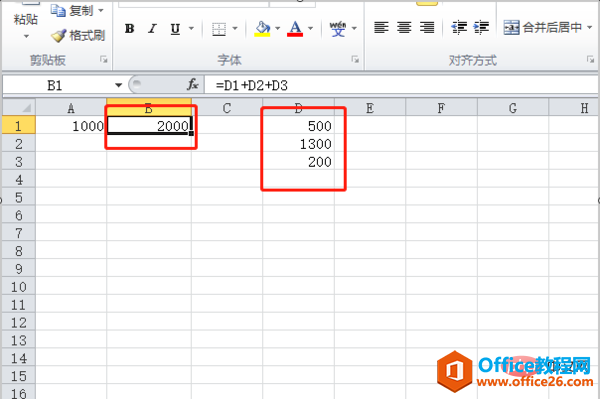600x399 pixels.
Task: Expand the Name Box dropdown arrow
Action: (119, 85)
